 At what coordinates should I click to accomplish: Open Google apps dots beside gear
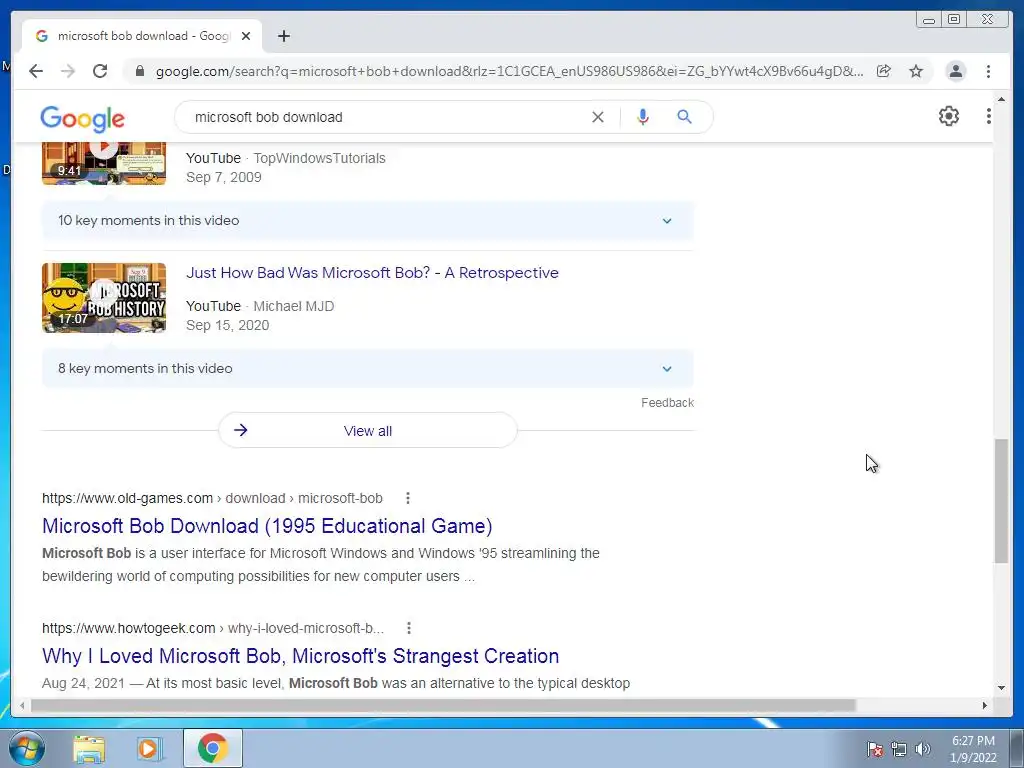988,116
